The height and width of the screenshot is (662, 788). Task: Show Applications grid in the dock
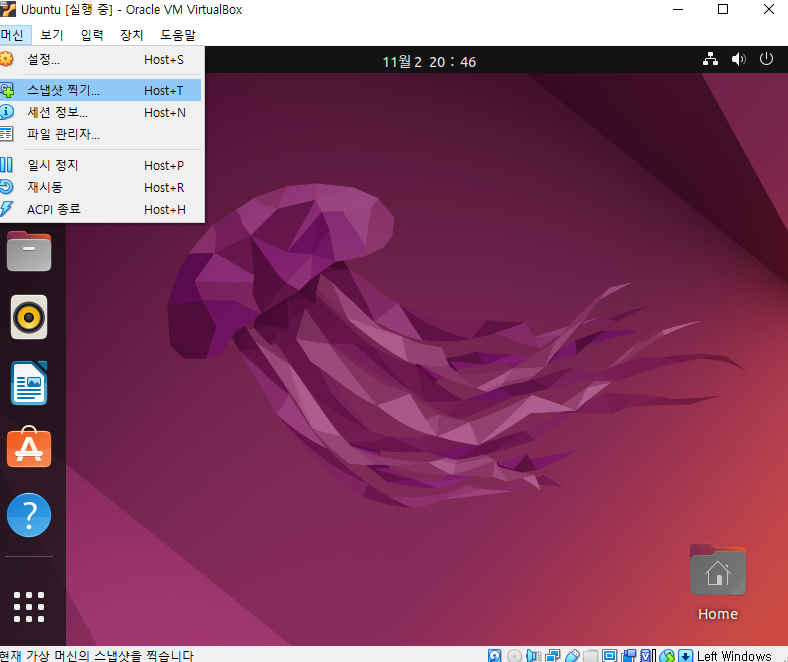tap(29, 607)
